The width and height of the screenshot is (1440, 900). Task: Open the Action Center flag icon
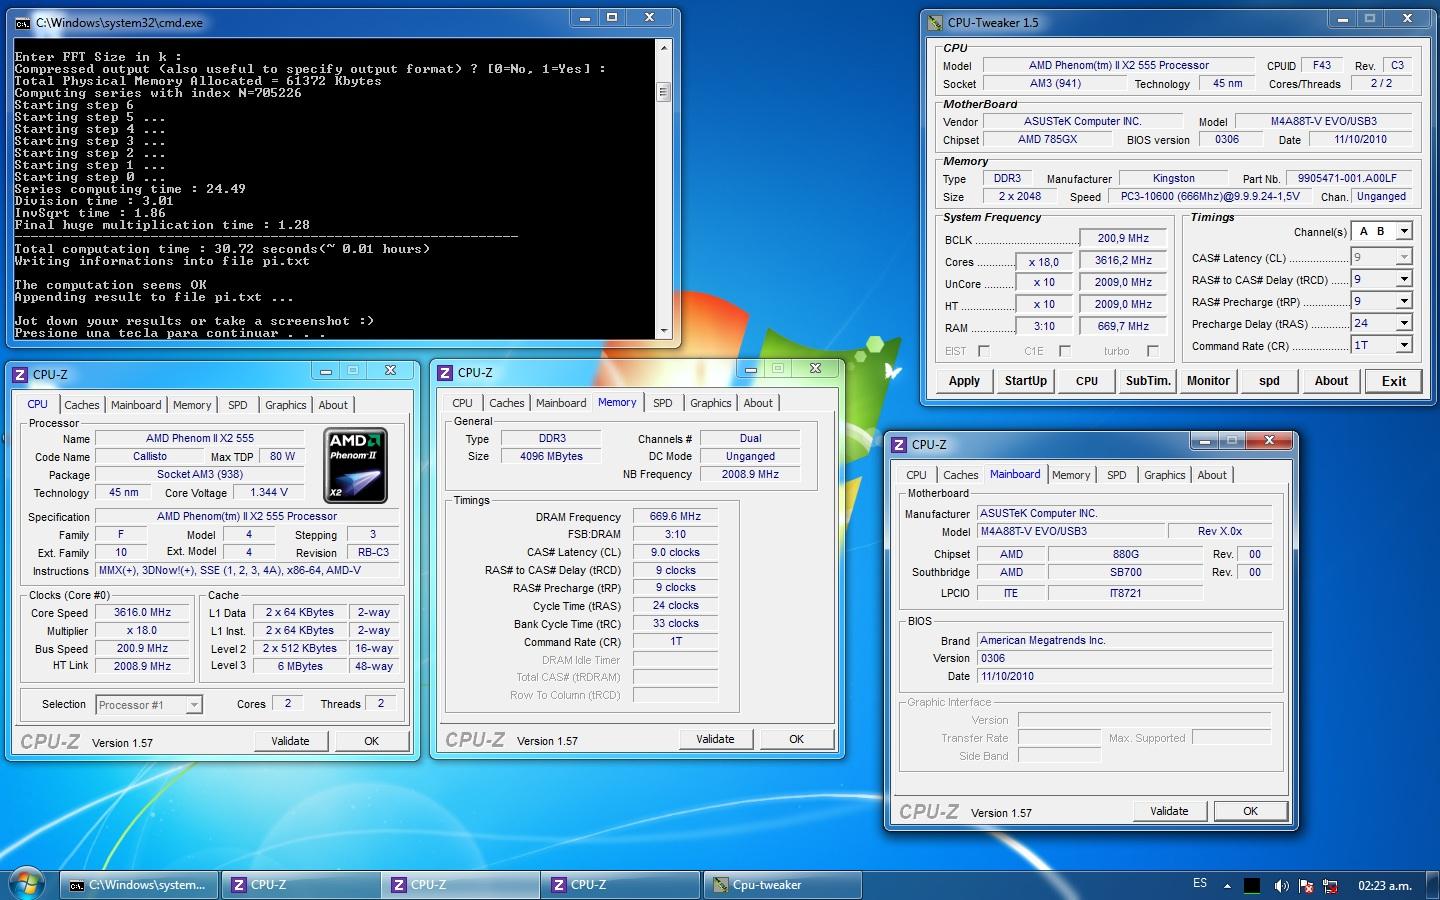[x=1306, y=885]
